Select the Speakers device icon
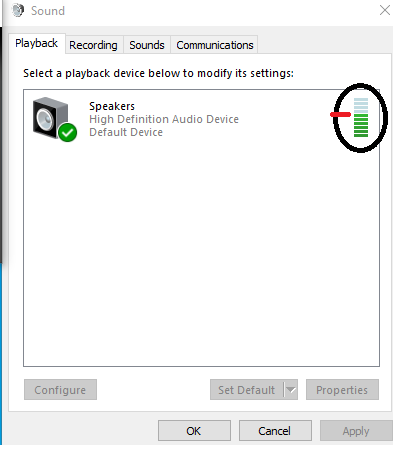This screenshot has width=393, height=460. 54,119
